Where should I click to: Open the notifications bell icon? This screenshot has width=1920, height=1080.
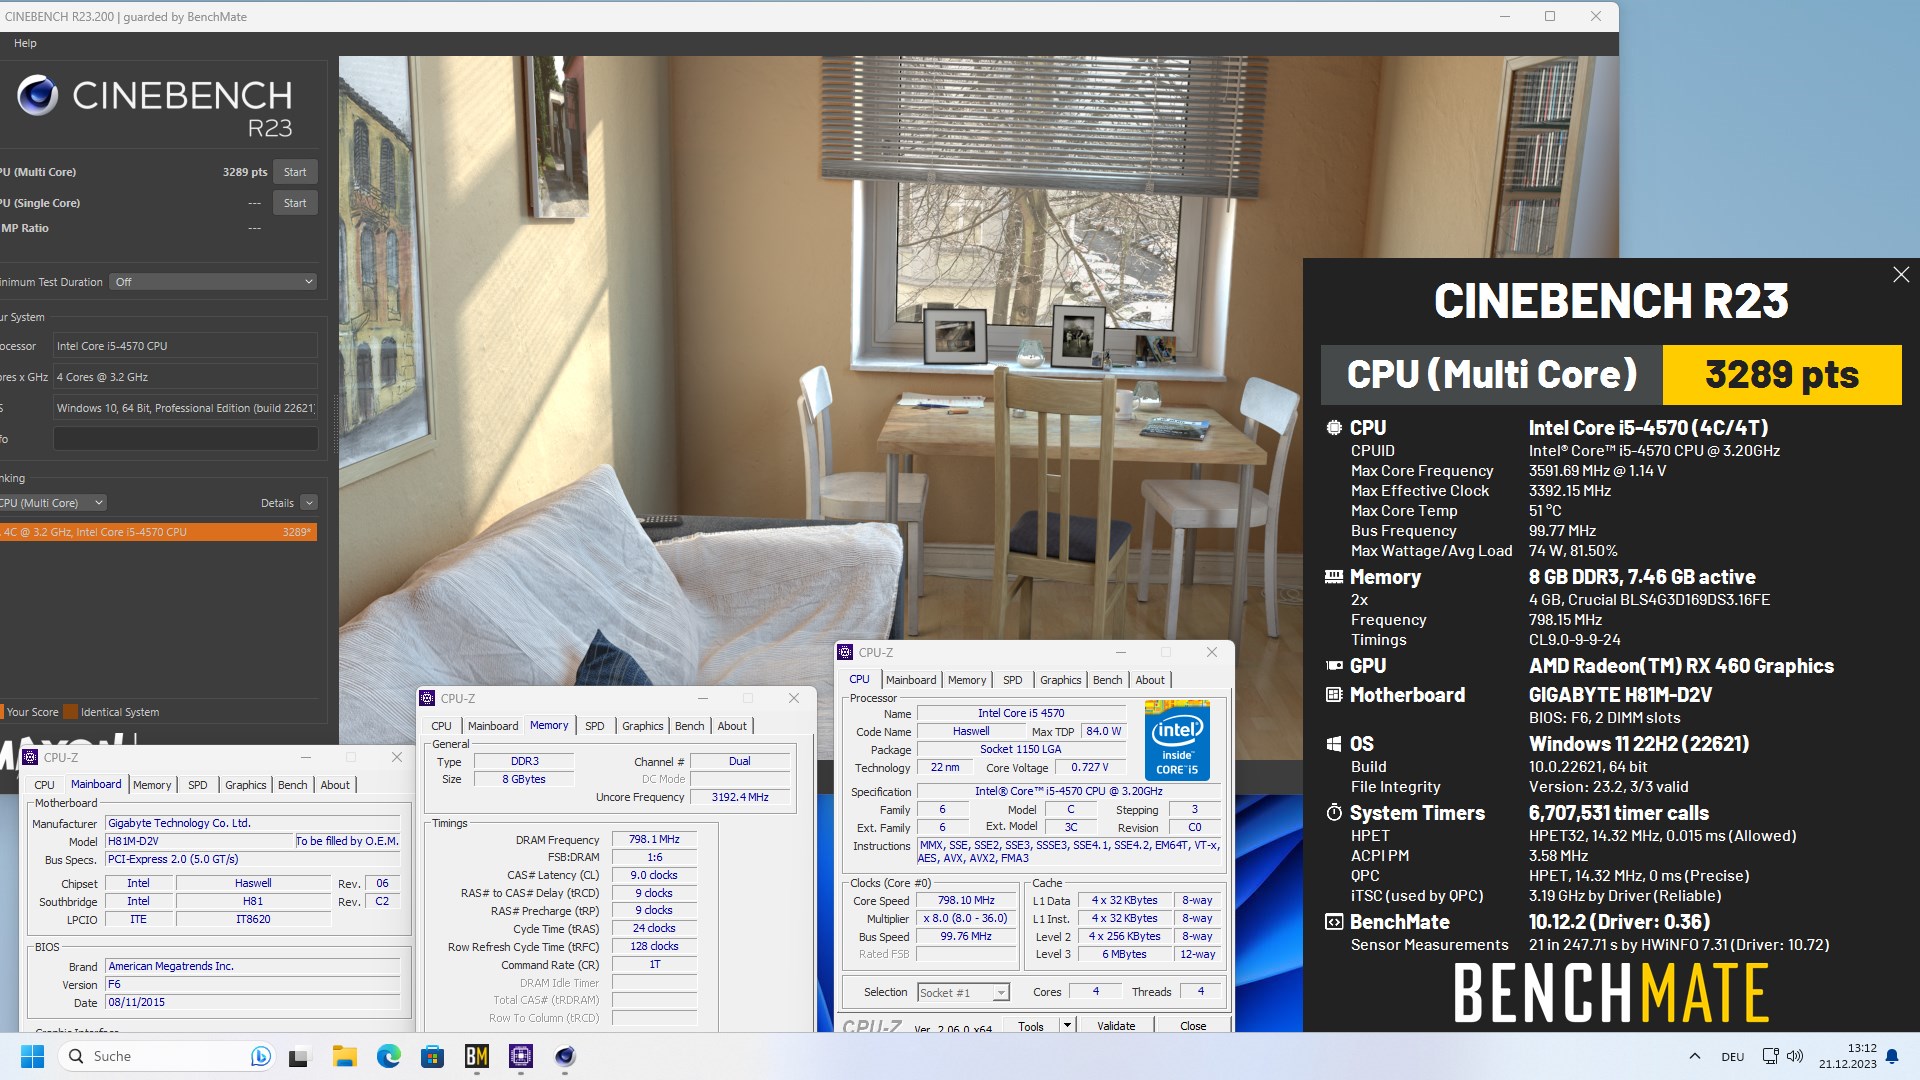point(1892,1056)
